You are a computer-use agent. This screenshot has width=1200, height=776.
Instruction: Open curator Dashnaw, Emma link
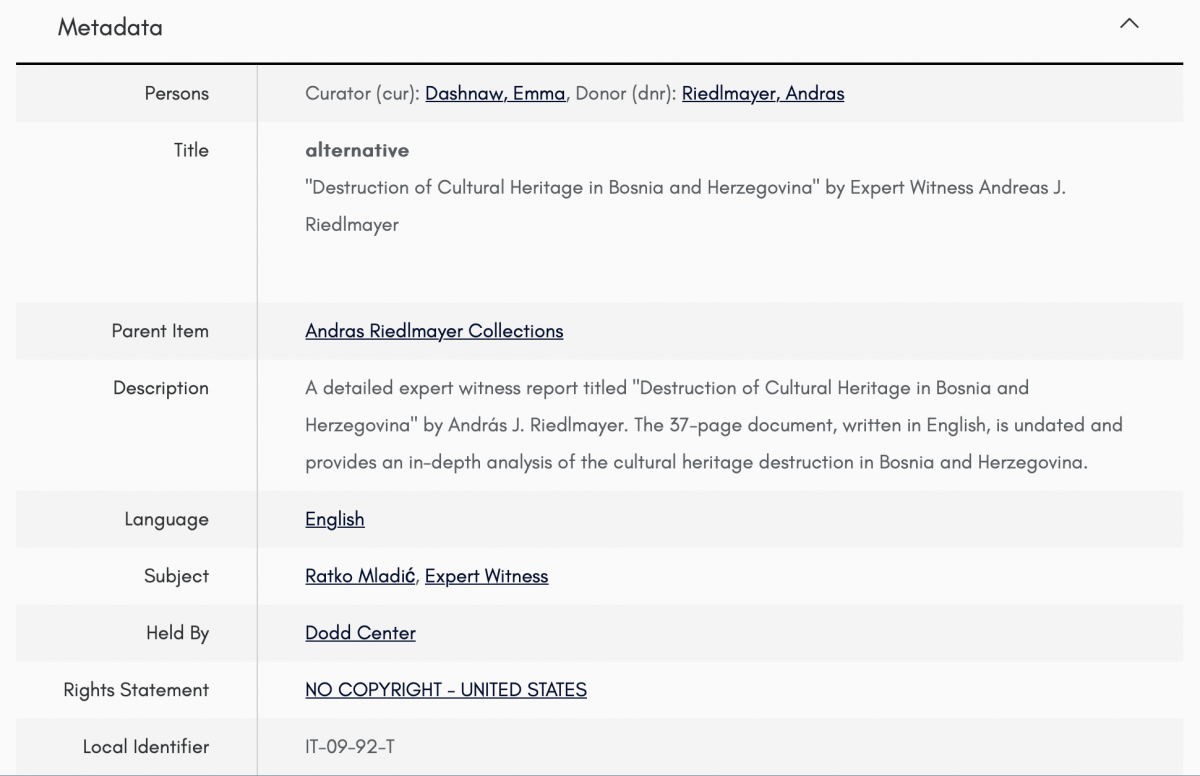coord(495,94)
